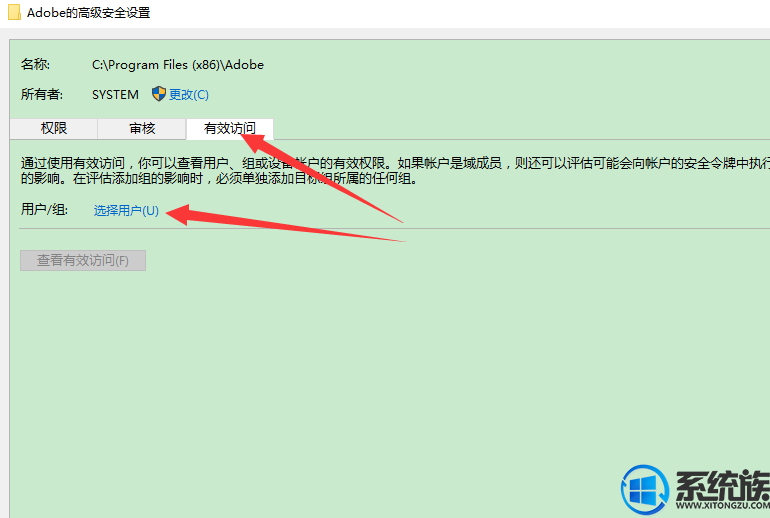Switch to the 审核 tab
770x518 pixels.
[x=142, y=129]
